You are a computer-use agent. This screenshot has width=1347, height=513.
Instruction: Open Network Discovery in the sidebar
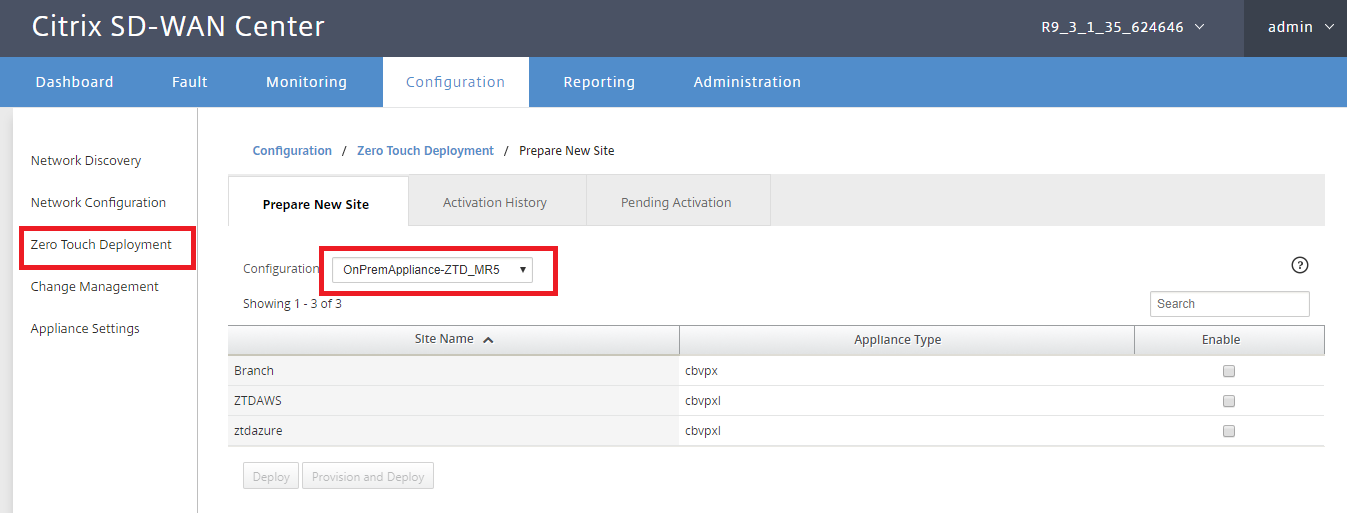tap(86, 160)
